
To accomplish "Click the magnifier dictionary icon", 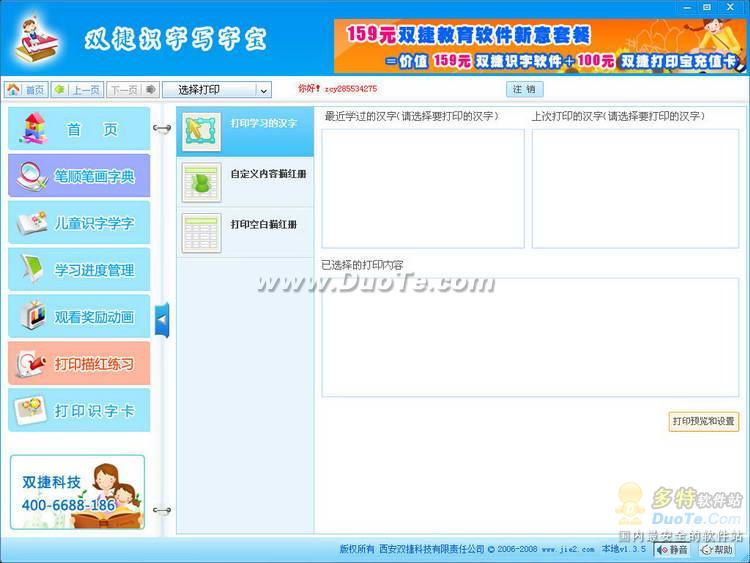I will [32, 177].
